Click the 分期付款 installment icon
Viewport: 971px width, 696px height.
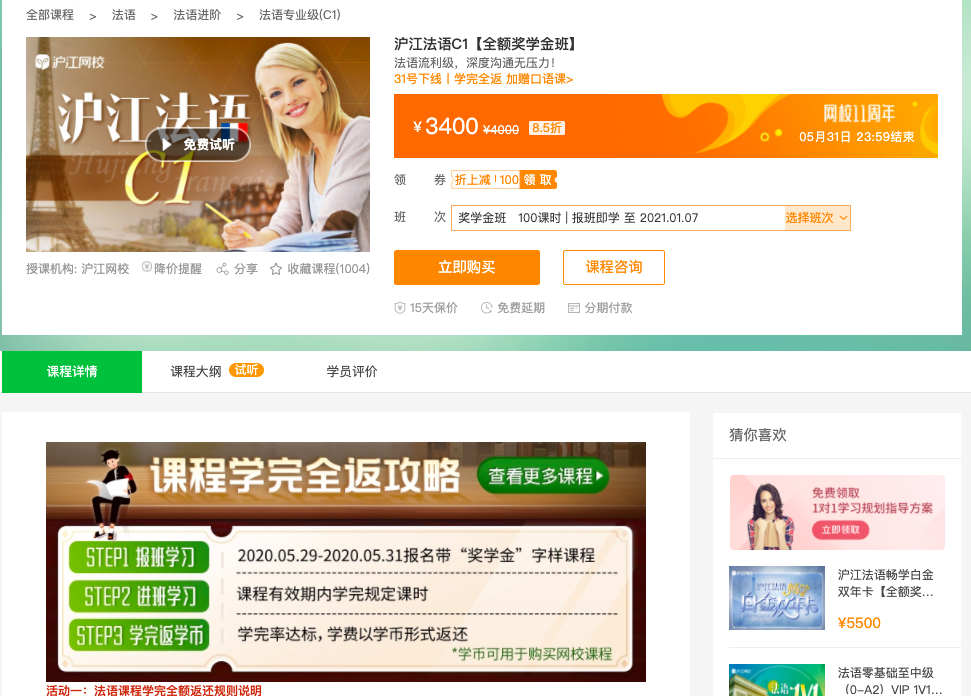click(x=574, y=308)
